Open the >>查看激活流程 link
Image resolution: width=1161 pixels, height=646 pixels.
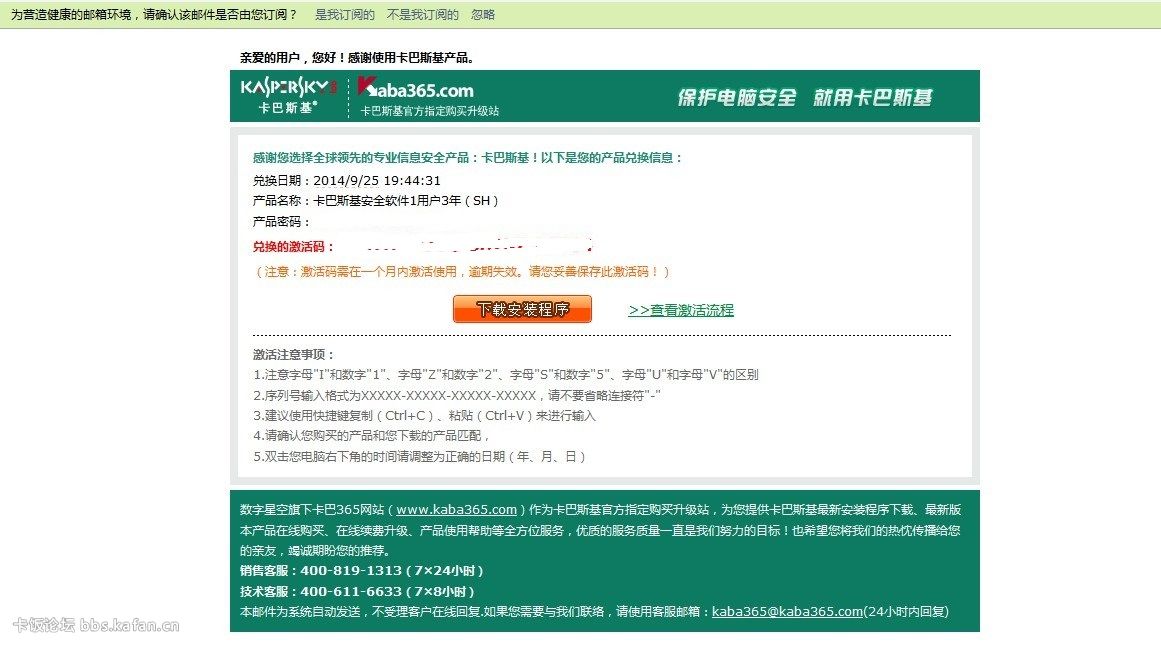click(680, 310)
